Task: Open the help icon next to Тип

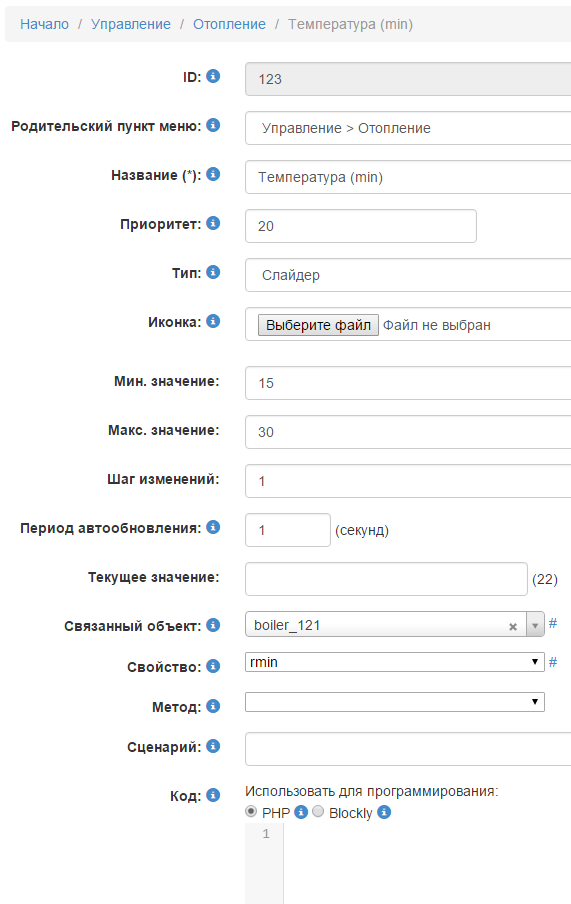Action: (x=213, y=272)
